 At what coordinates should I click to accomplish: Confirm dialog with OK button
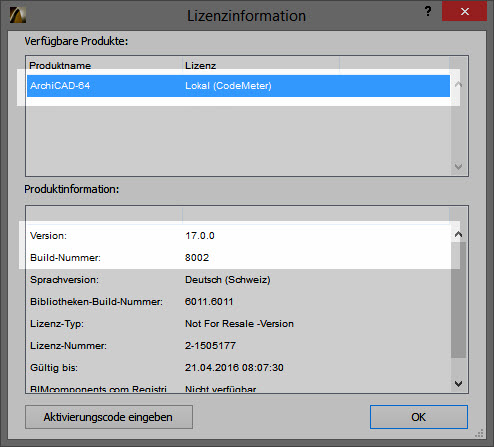pos(419,417)
